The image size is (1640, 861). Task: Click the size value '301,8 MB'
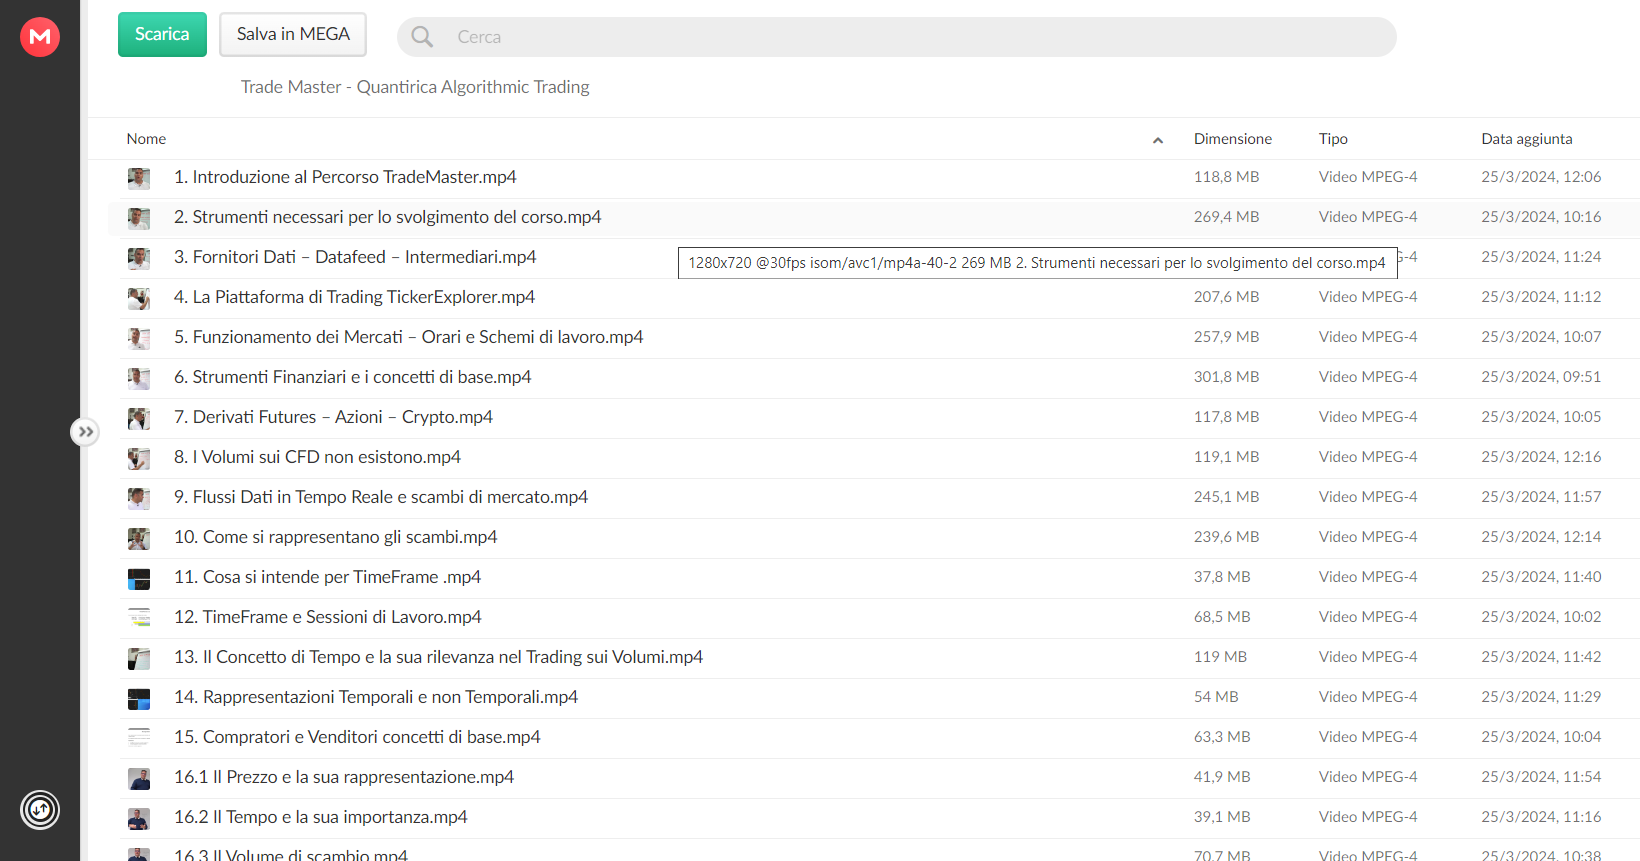click(x=1226, y=377)
